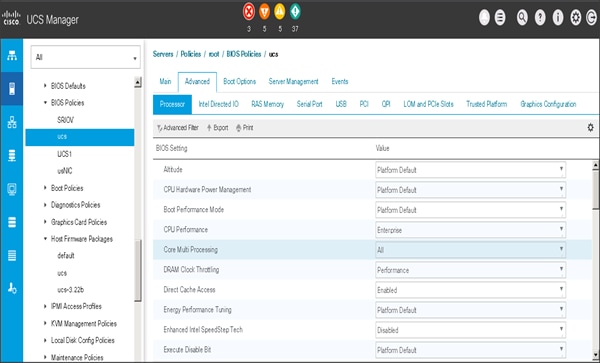This screenshot has height=363, width=600.
Task: Open the VM sidebar icon
Action: tap(12, 189)
